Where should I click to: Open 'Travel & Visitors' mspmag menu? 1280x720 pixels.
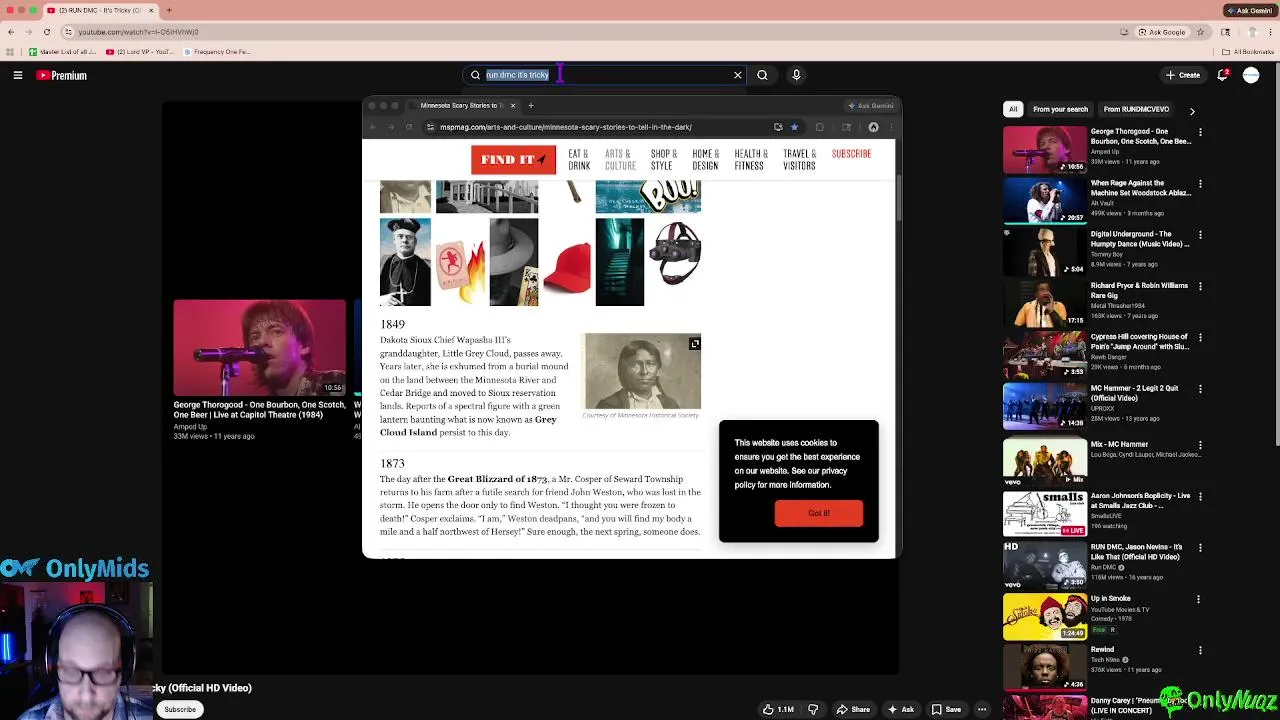click(800, 160)
